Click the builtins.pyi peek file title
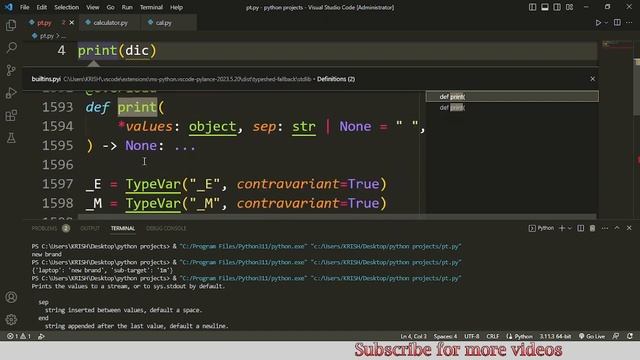Viewport: 640px width, 360px height. (x=46, y=79)
